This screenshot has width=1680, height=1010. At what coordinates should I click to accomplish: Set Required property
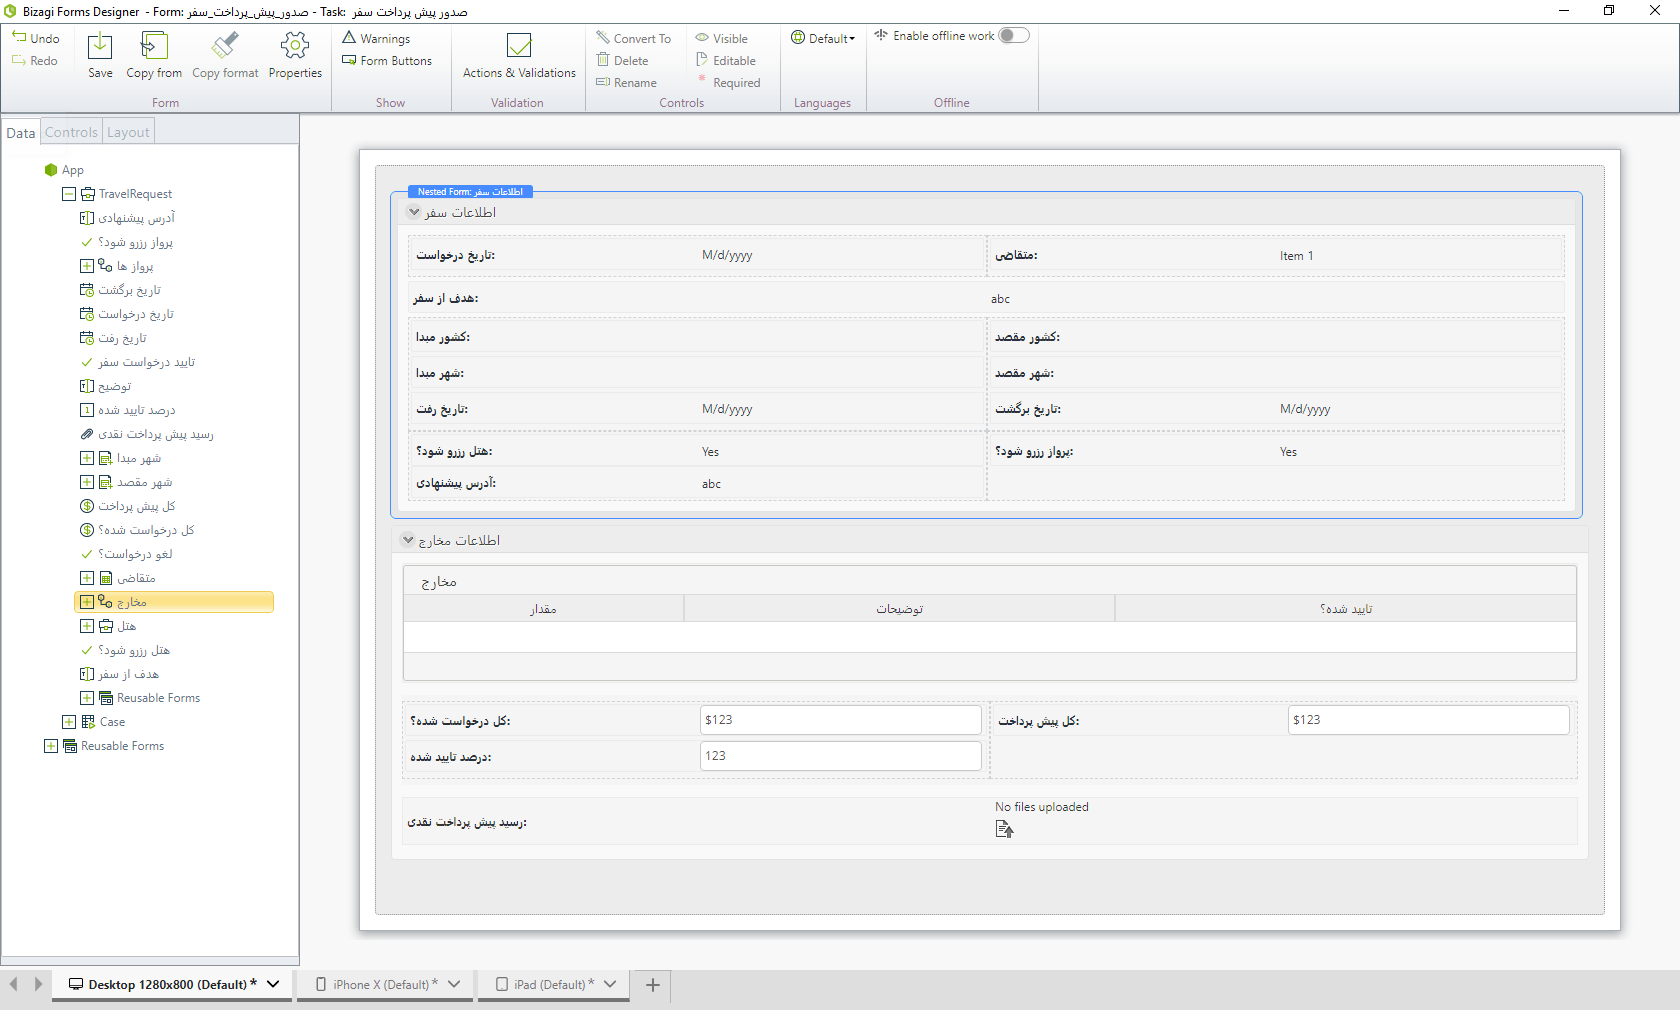tap(728, 82)
